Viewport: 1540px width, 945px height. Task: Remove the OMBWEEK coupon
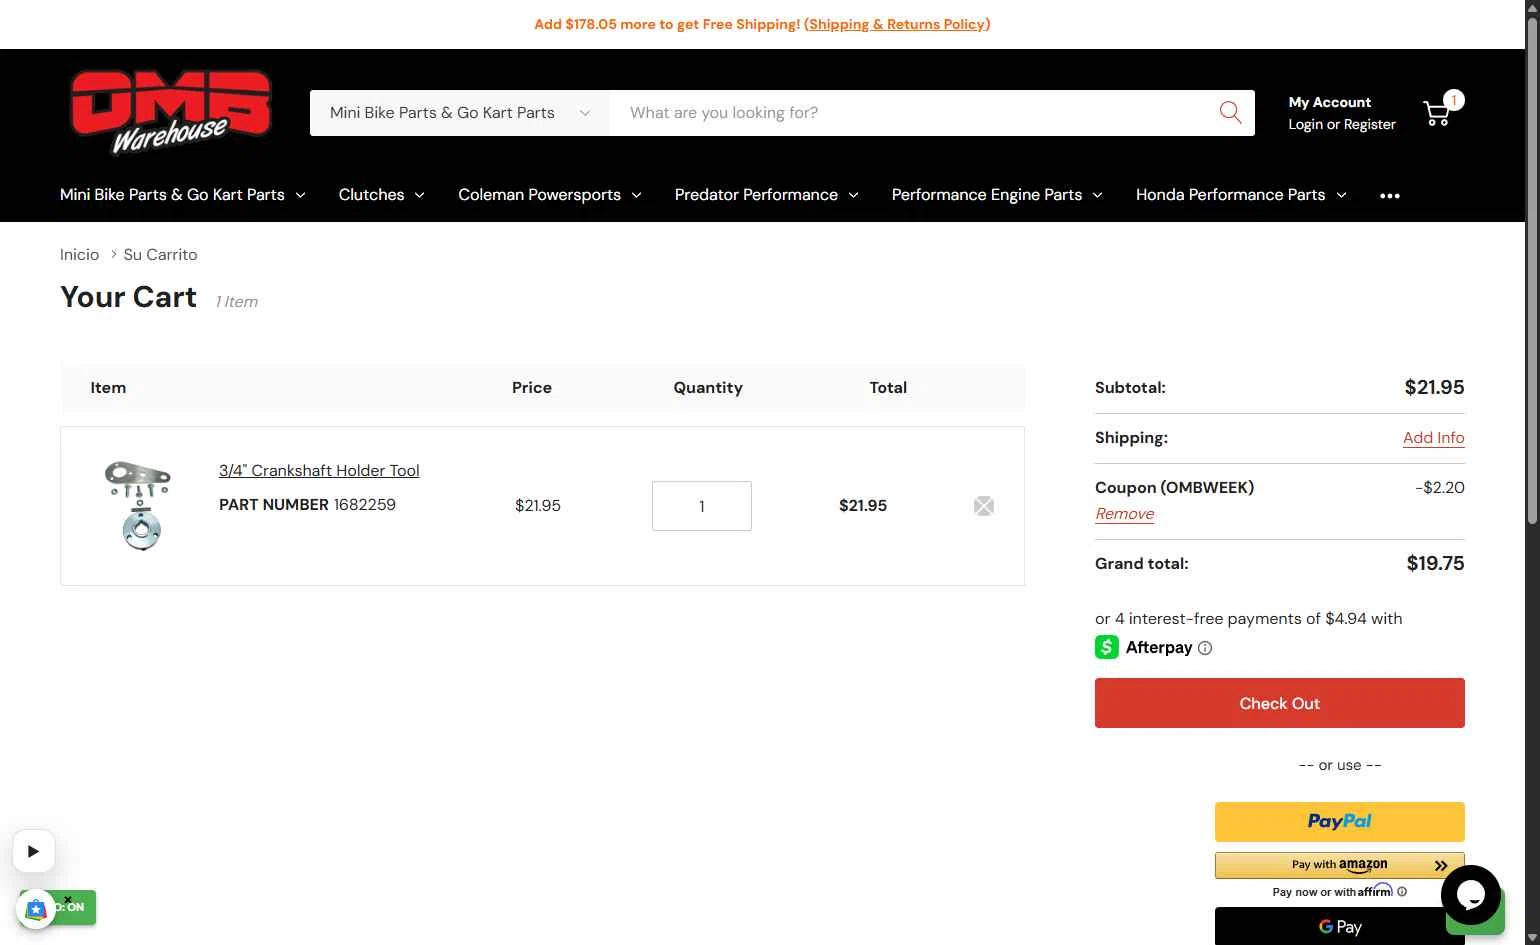[1124, 514]
